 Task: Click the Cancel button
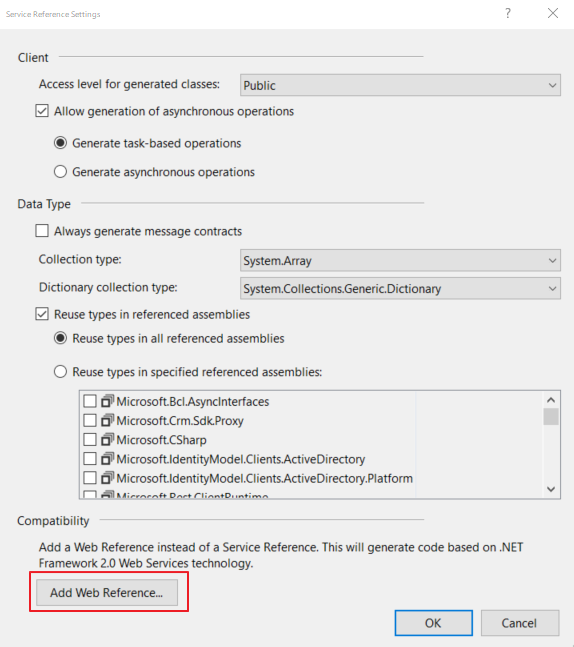coord(520,623)
